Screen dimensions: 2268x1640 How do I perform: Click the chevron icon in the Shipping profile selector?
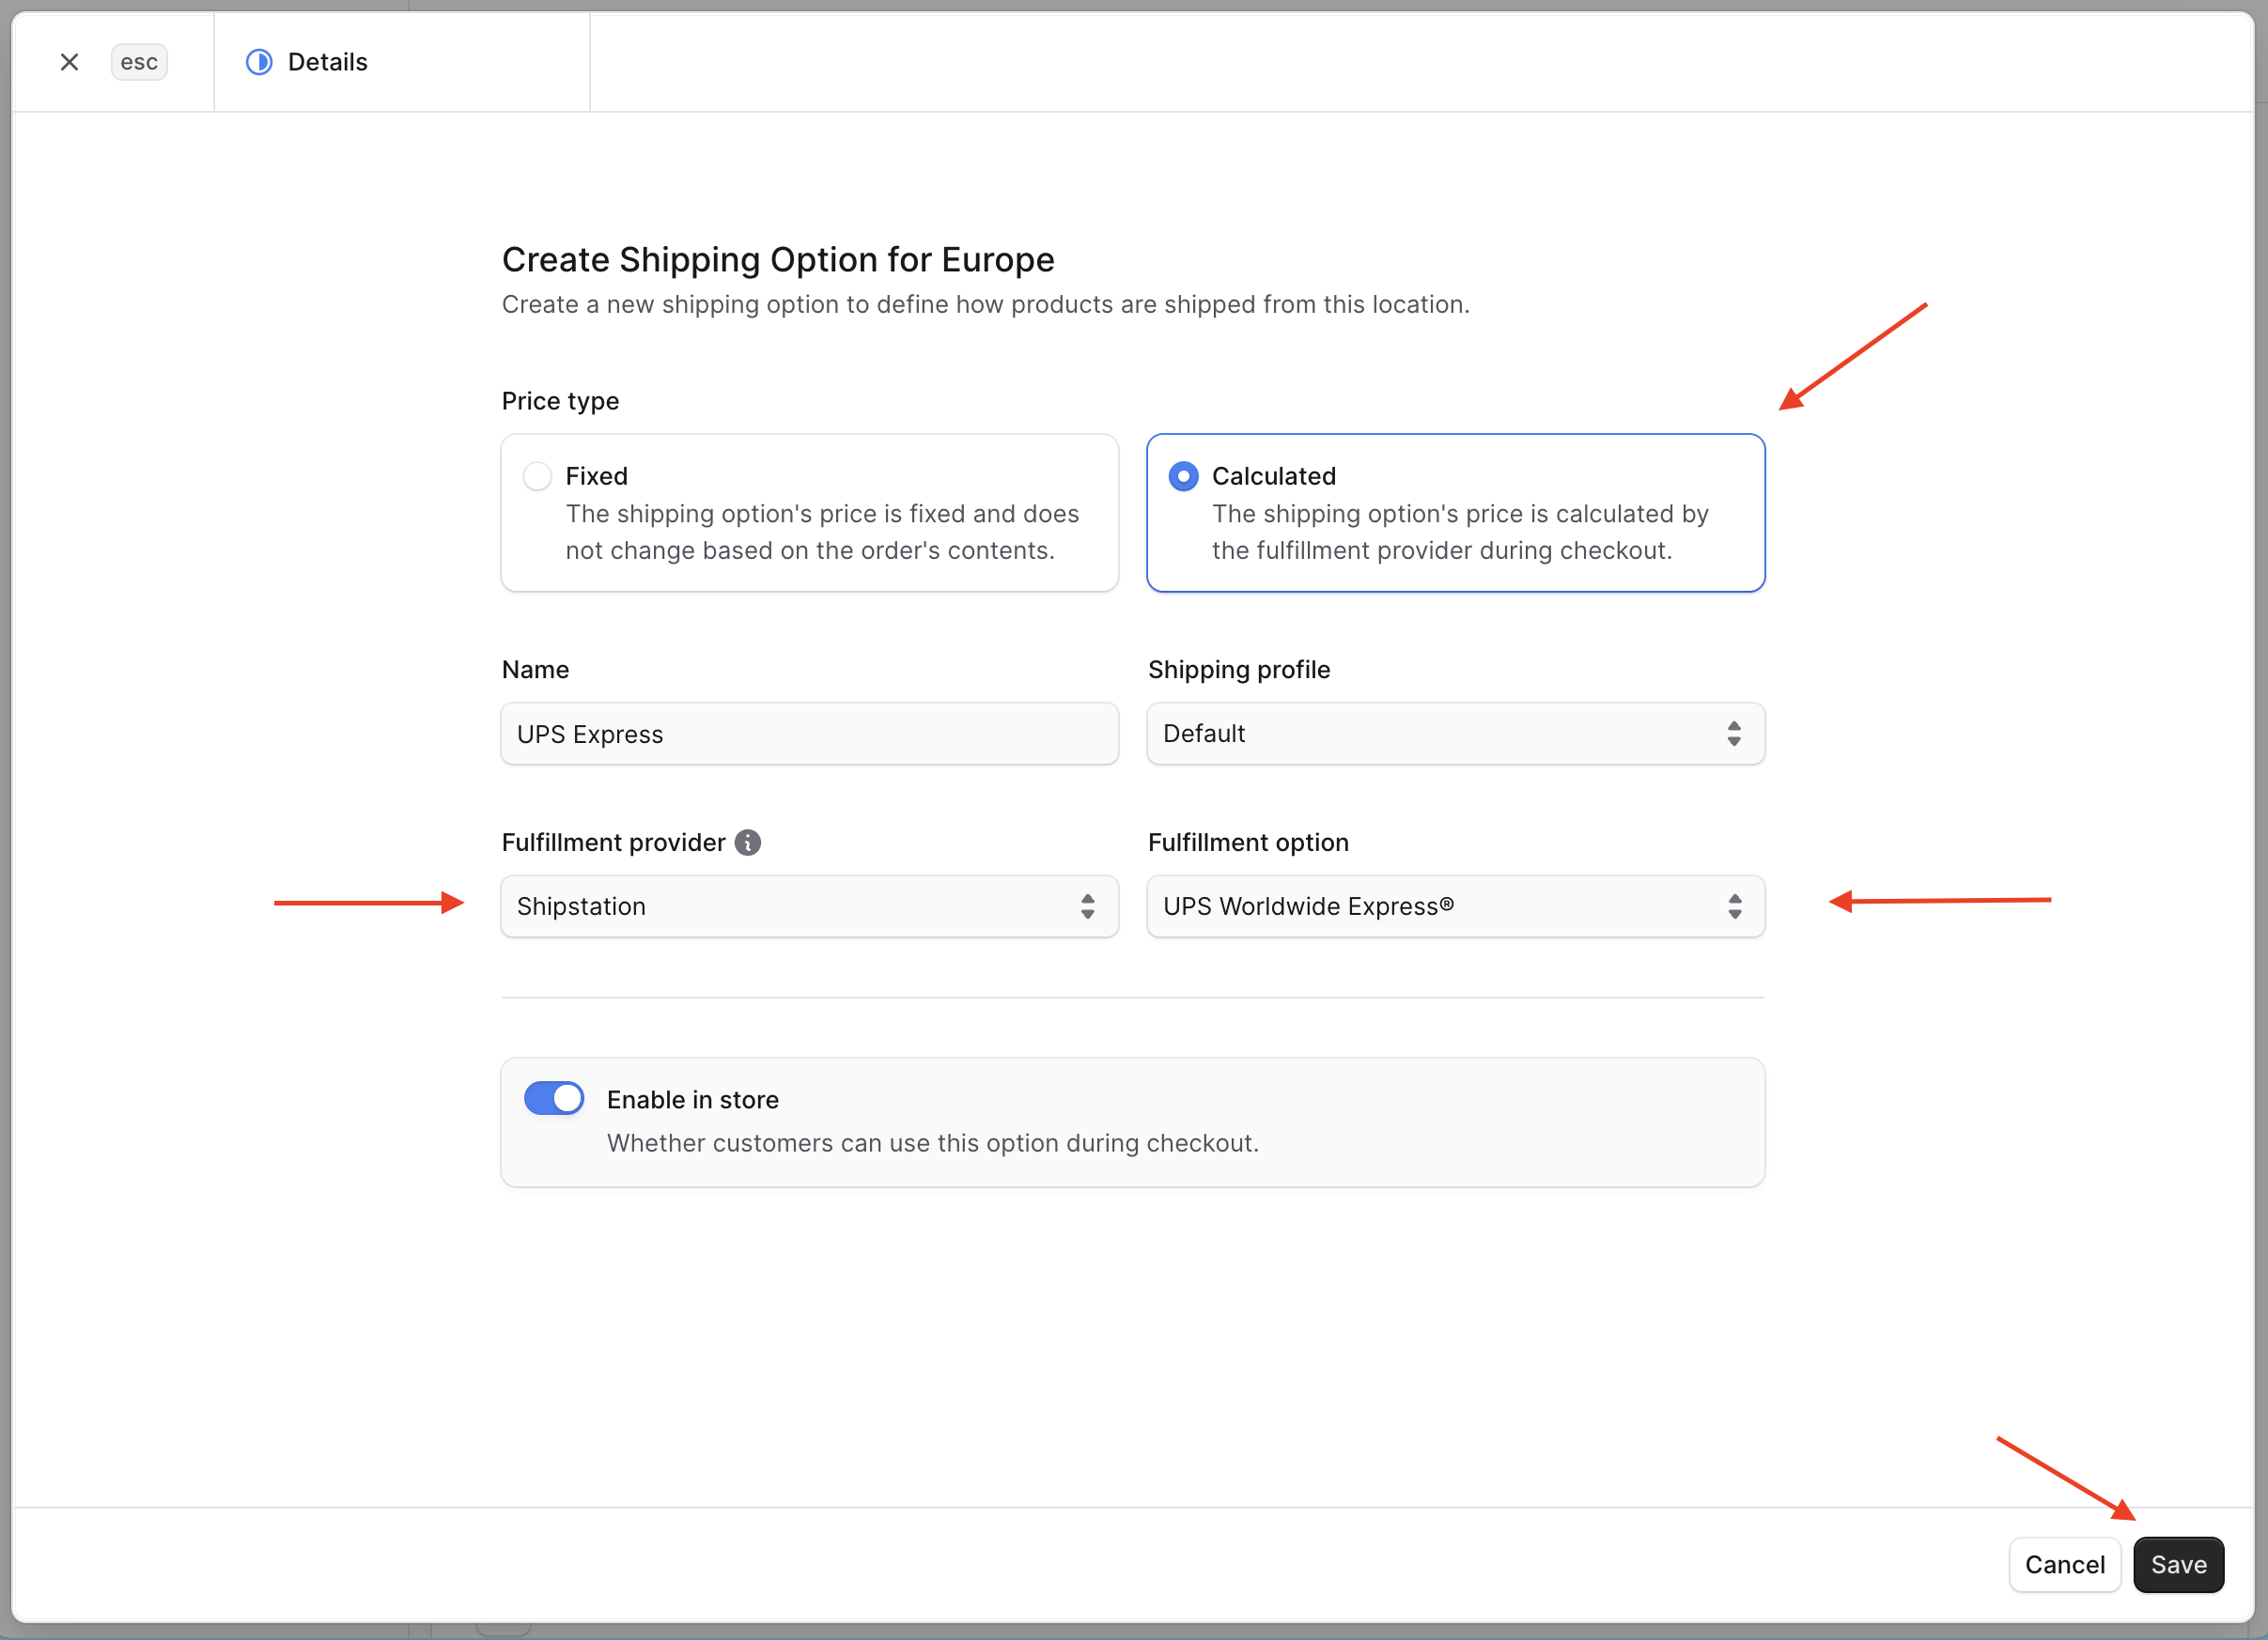[x=1734, y=733]
